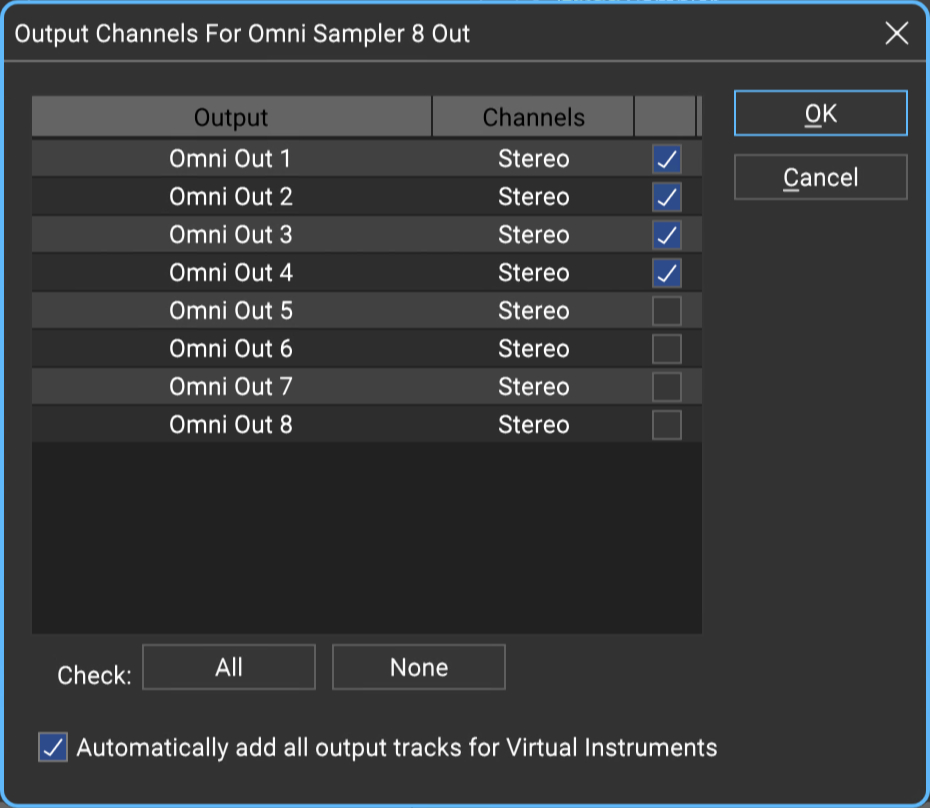
Task: Click the Stereo cell for Omni Out 1
Action: coord(534,159)
